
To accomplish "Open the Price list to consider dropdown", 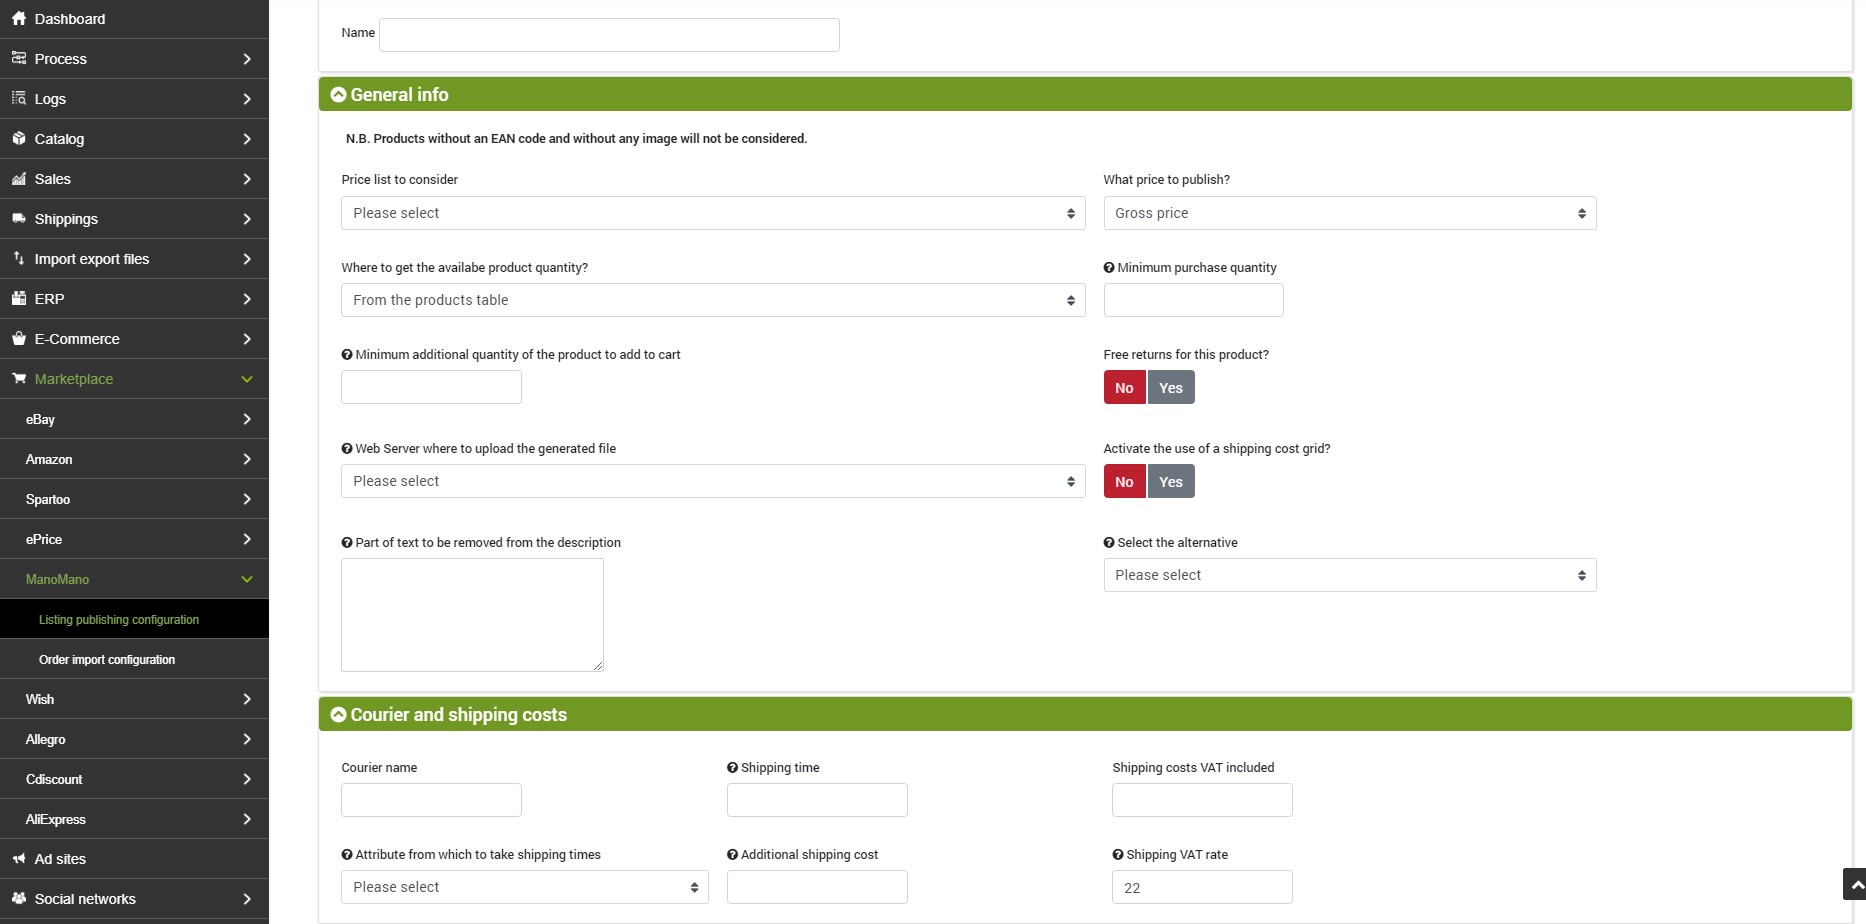I will pos(712,213).
